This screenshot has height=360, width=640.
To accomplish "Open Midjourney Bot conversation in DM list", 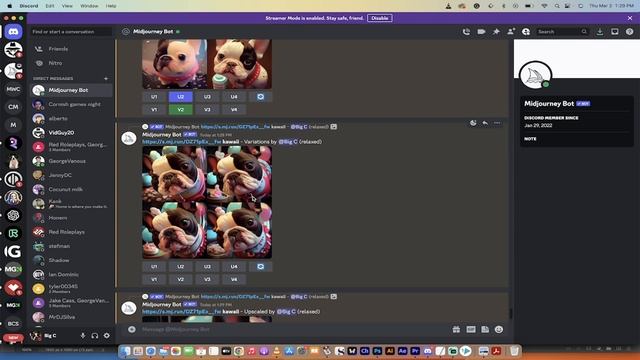I will (x=71, y=90).
